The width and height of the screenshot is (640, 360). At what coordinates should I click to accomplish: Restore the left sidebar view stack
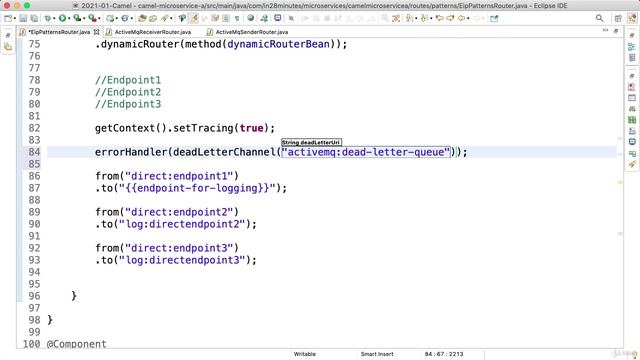(x=8, y=36)
